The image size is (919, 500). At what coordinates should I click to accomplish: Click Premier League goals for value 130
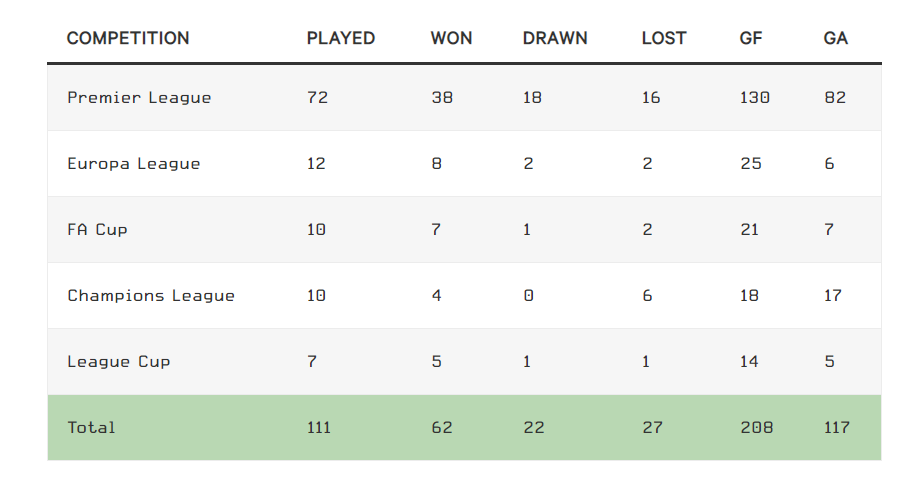(754, 98)
